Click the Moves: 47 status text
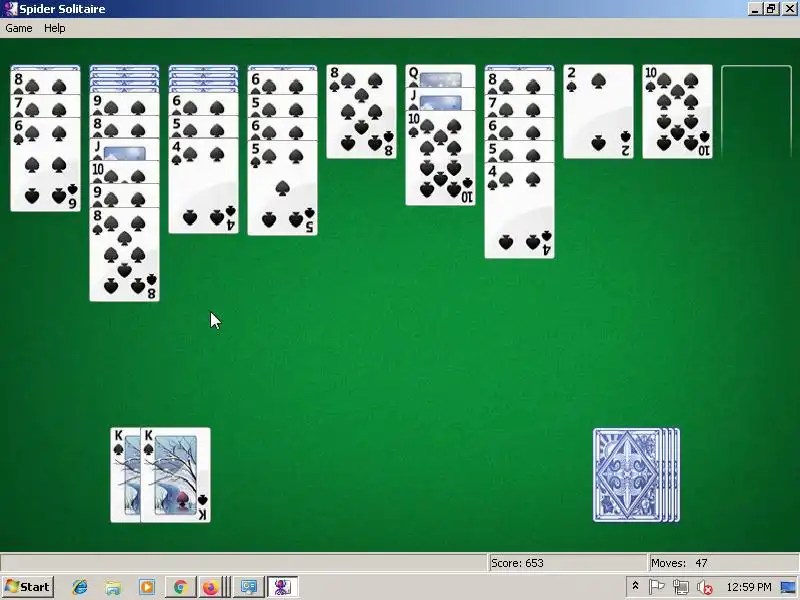 [679, 563]
